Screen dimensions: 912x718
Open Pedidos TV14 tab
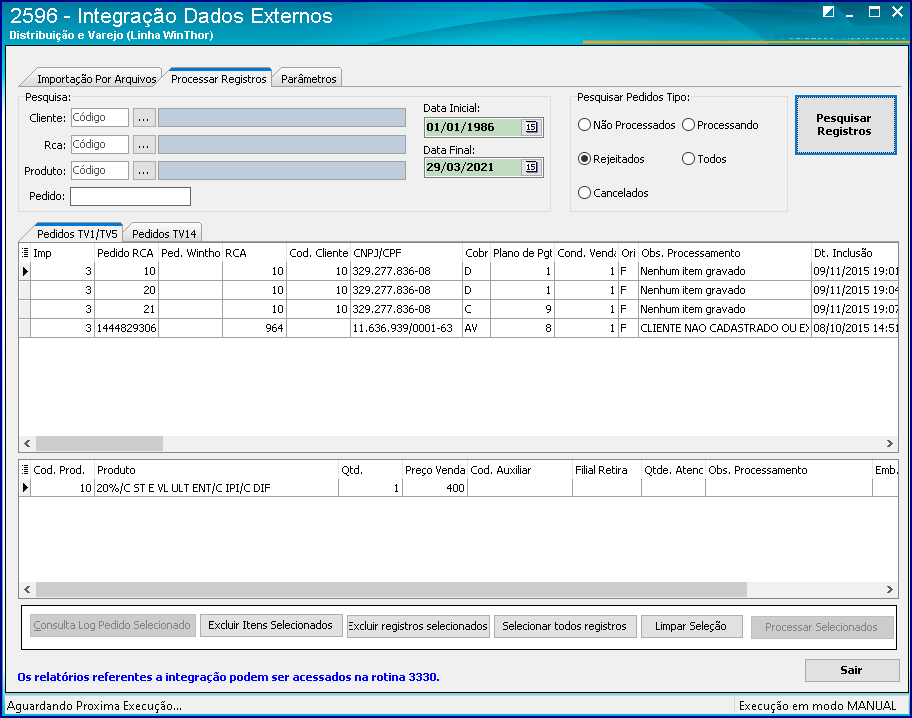164,233
